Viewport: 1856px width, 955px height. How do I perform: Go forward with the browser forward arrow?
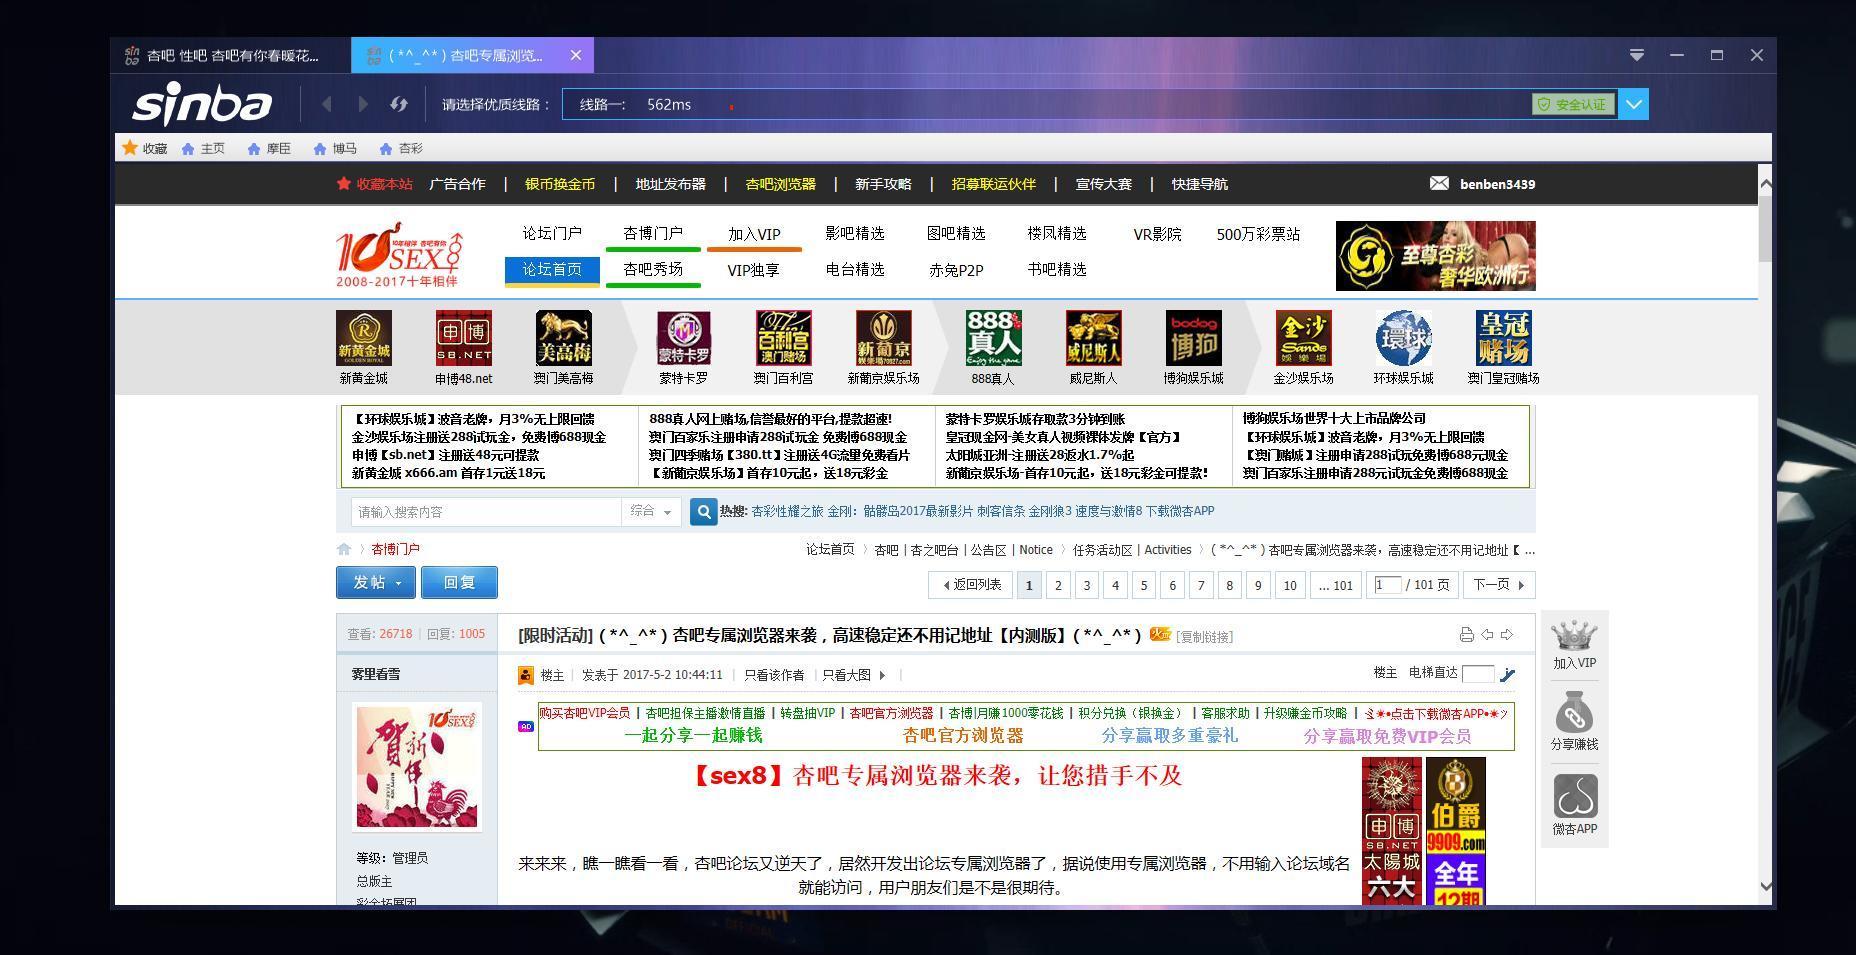point(363,104)
